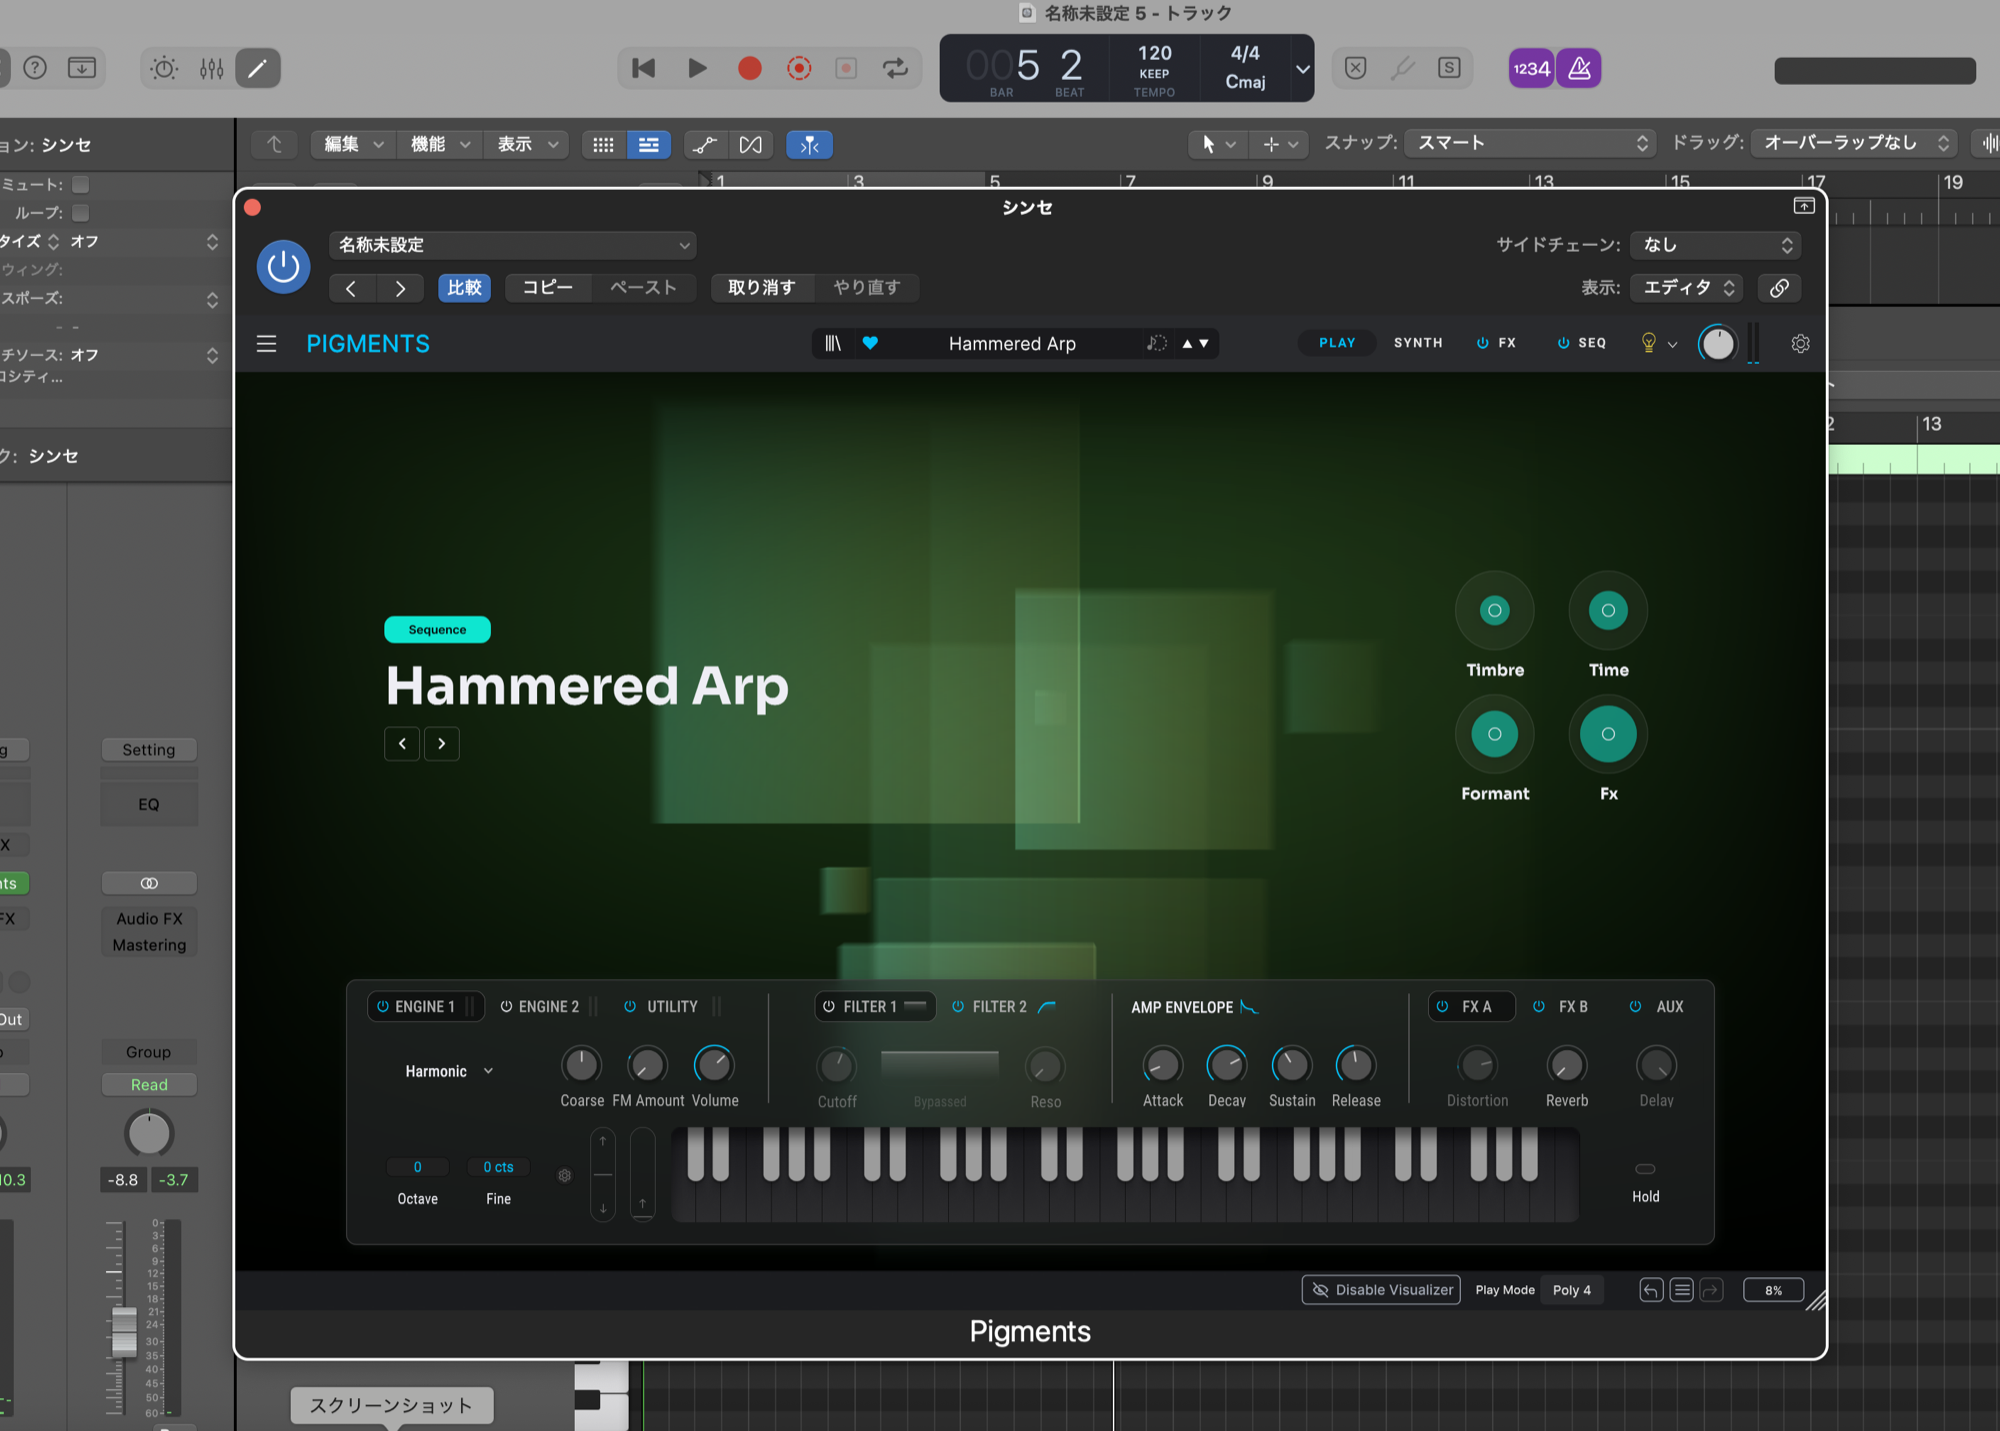Tick the ミュート checkbox
Screen dimensions: 2000x1431
81,184
